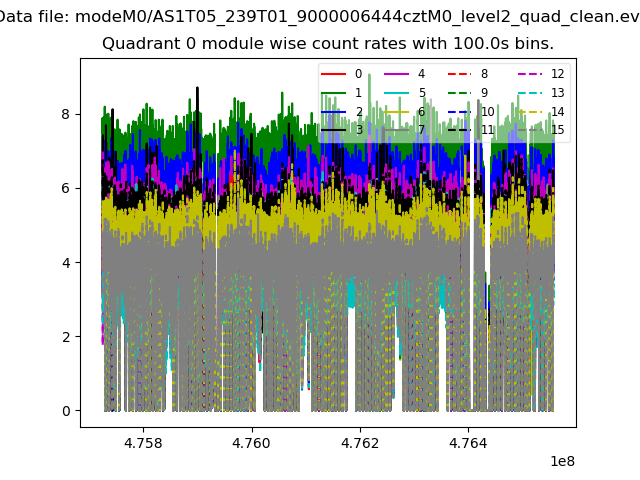Click the y-axis tick label 2
The width and height of the screenshot is (640, 480).
[66, 337]
